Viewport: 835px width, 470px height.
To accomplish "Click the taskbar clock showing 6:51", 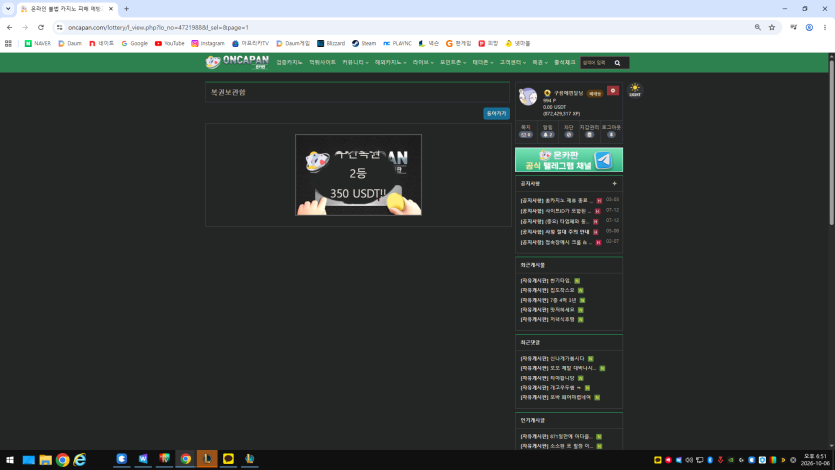I will tap(815, 459).
